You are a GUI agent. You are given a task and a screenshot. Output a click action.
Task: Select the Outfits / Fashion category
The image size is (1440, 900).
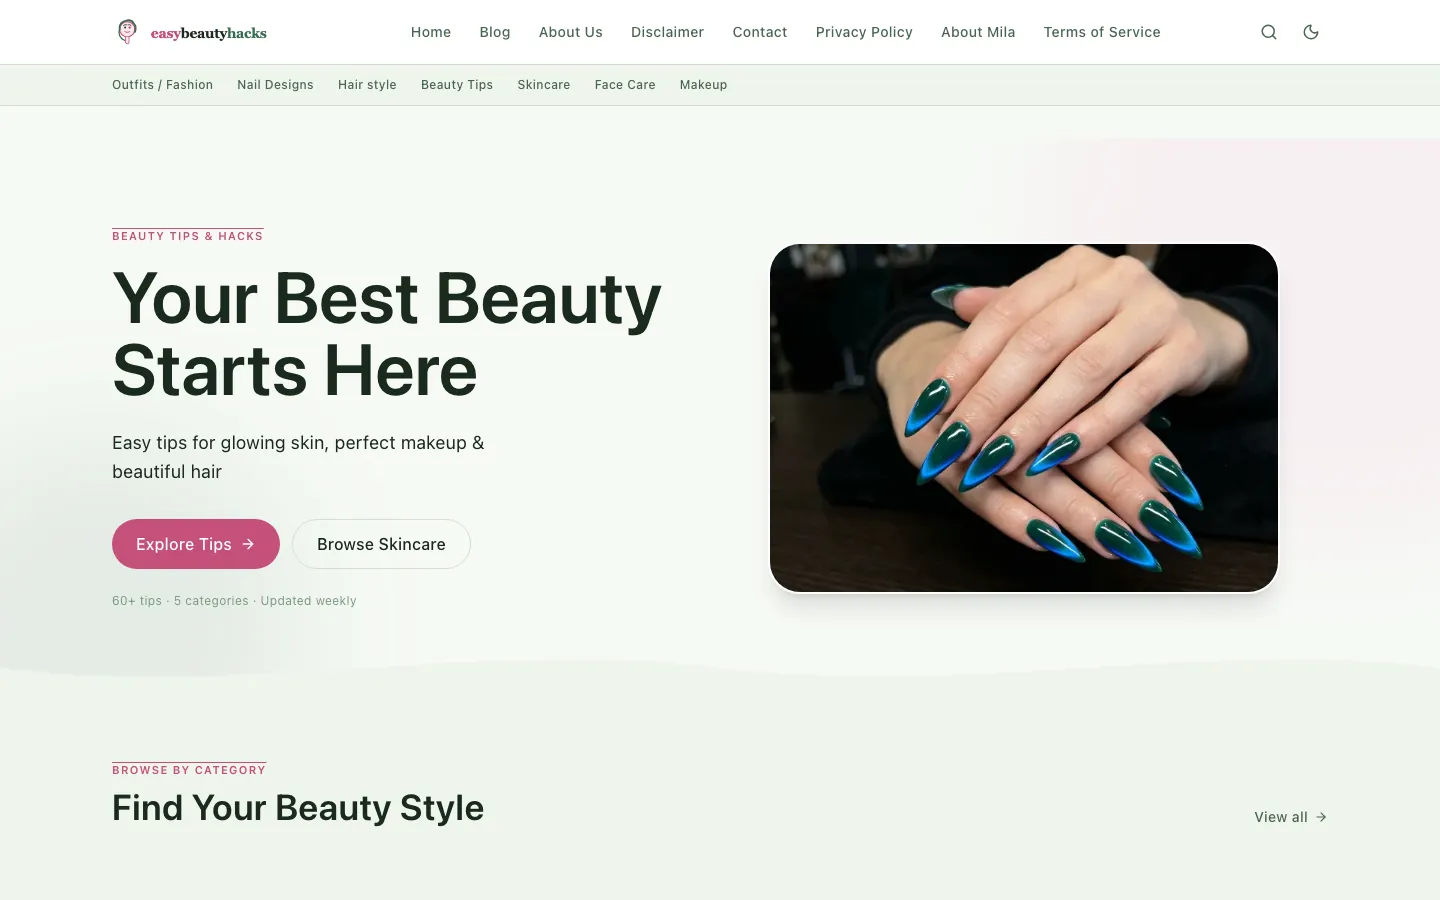[163, 85]
